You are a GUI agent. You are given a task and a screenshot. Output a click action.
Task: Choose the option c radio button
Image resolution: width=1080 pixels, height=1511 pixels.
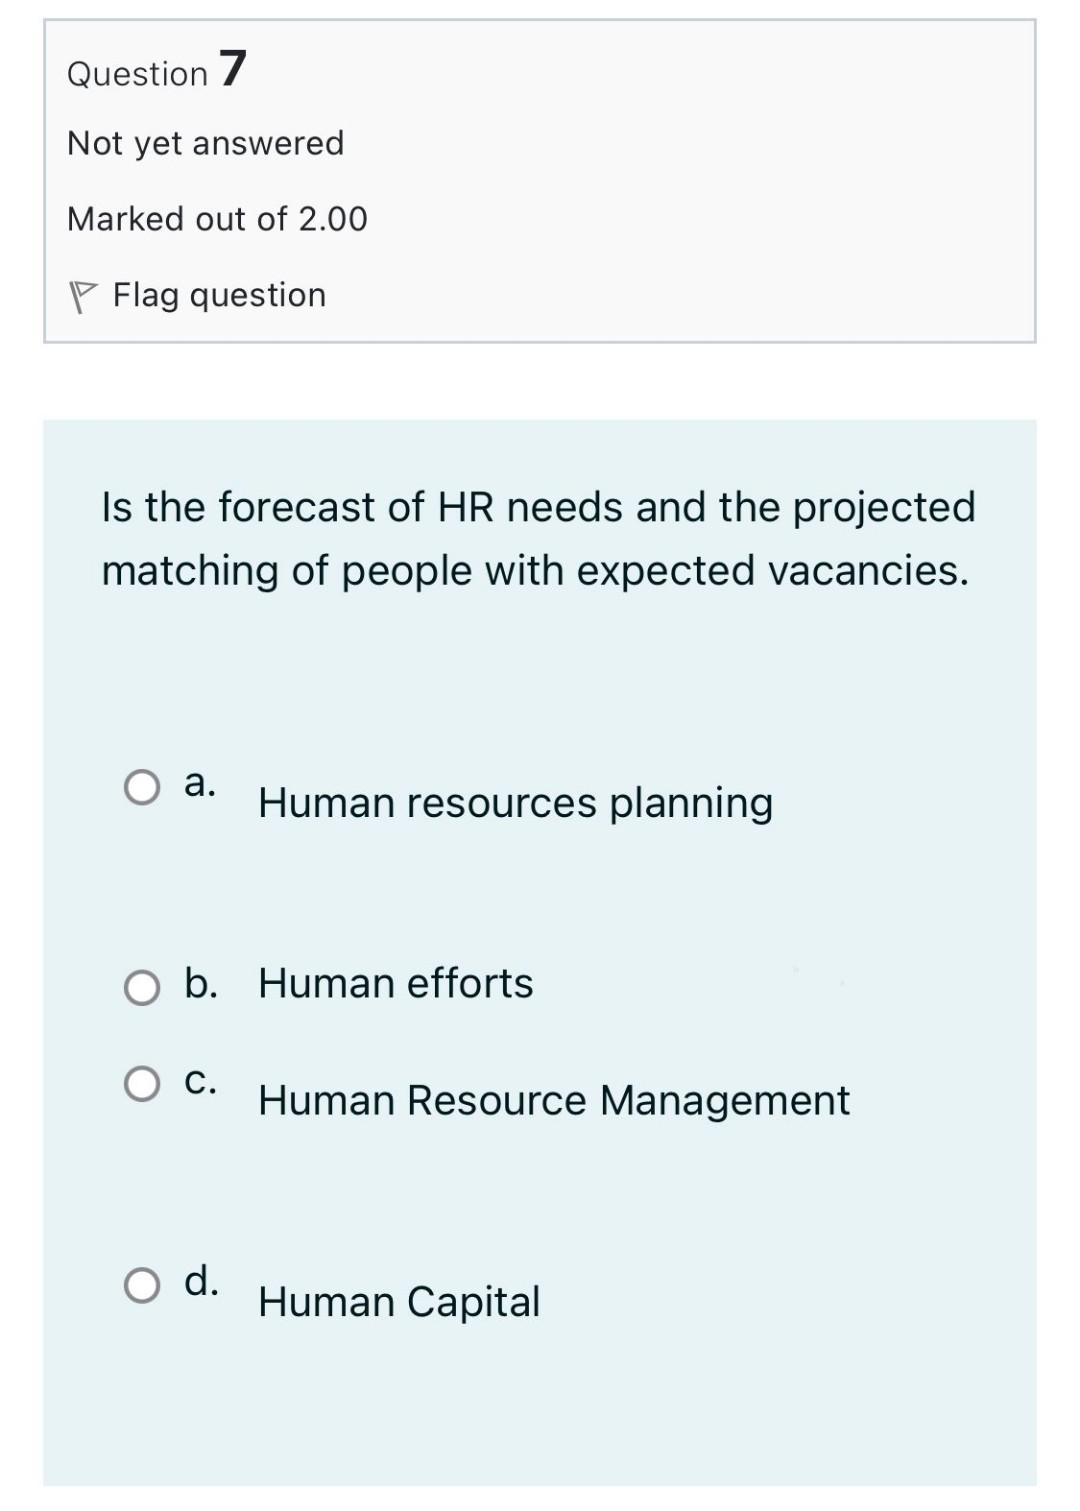click(x=142, y=1084)
